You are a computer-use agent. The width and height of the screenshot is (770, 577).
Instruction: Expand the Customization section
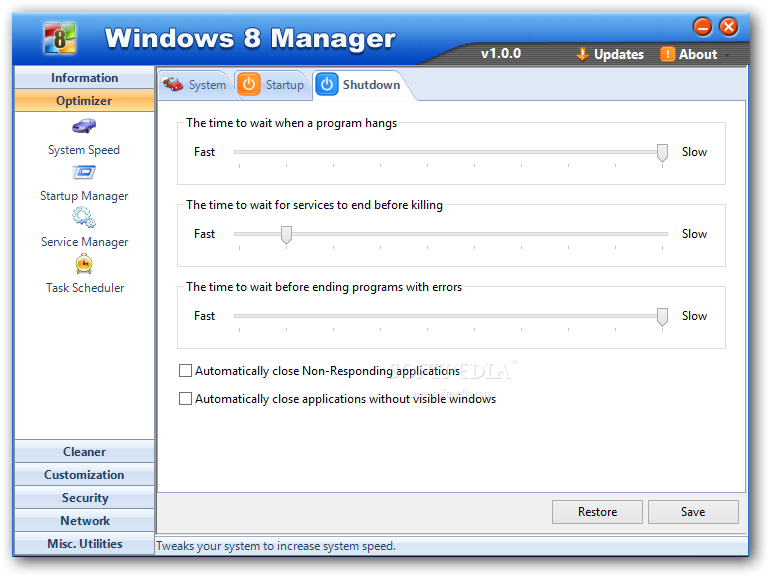(84, 475)
